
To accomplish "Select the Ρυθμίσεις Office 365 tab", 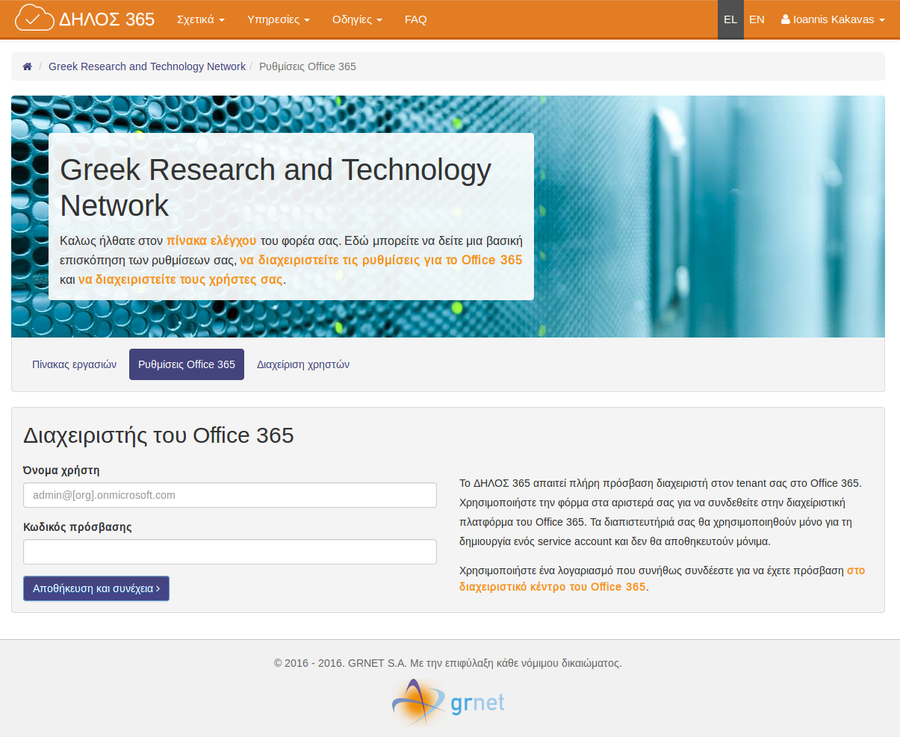I will [186, 365].
